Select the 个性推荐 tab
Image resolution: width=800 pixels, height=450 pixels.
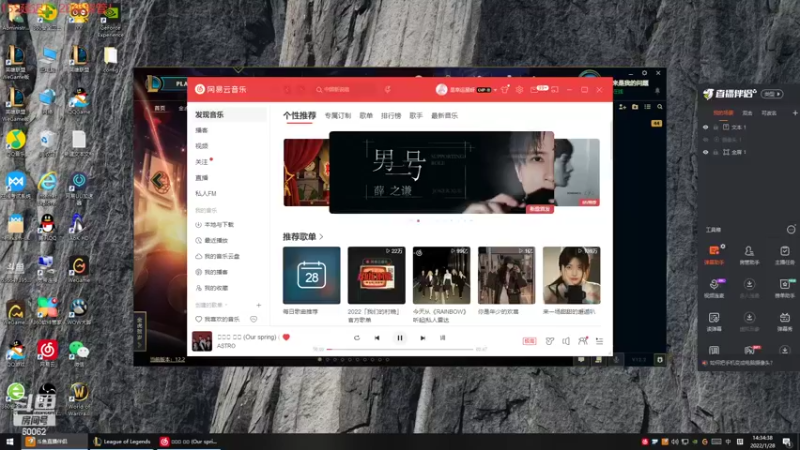(x=299, y=116)
